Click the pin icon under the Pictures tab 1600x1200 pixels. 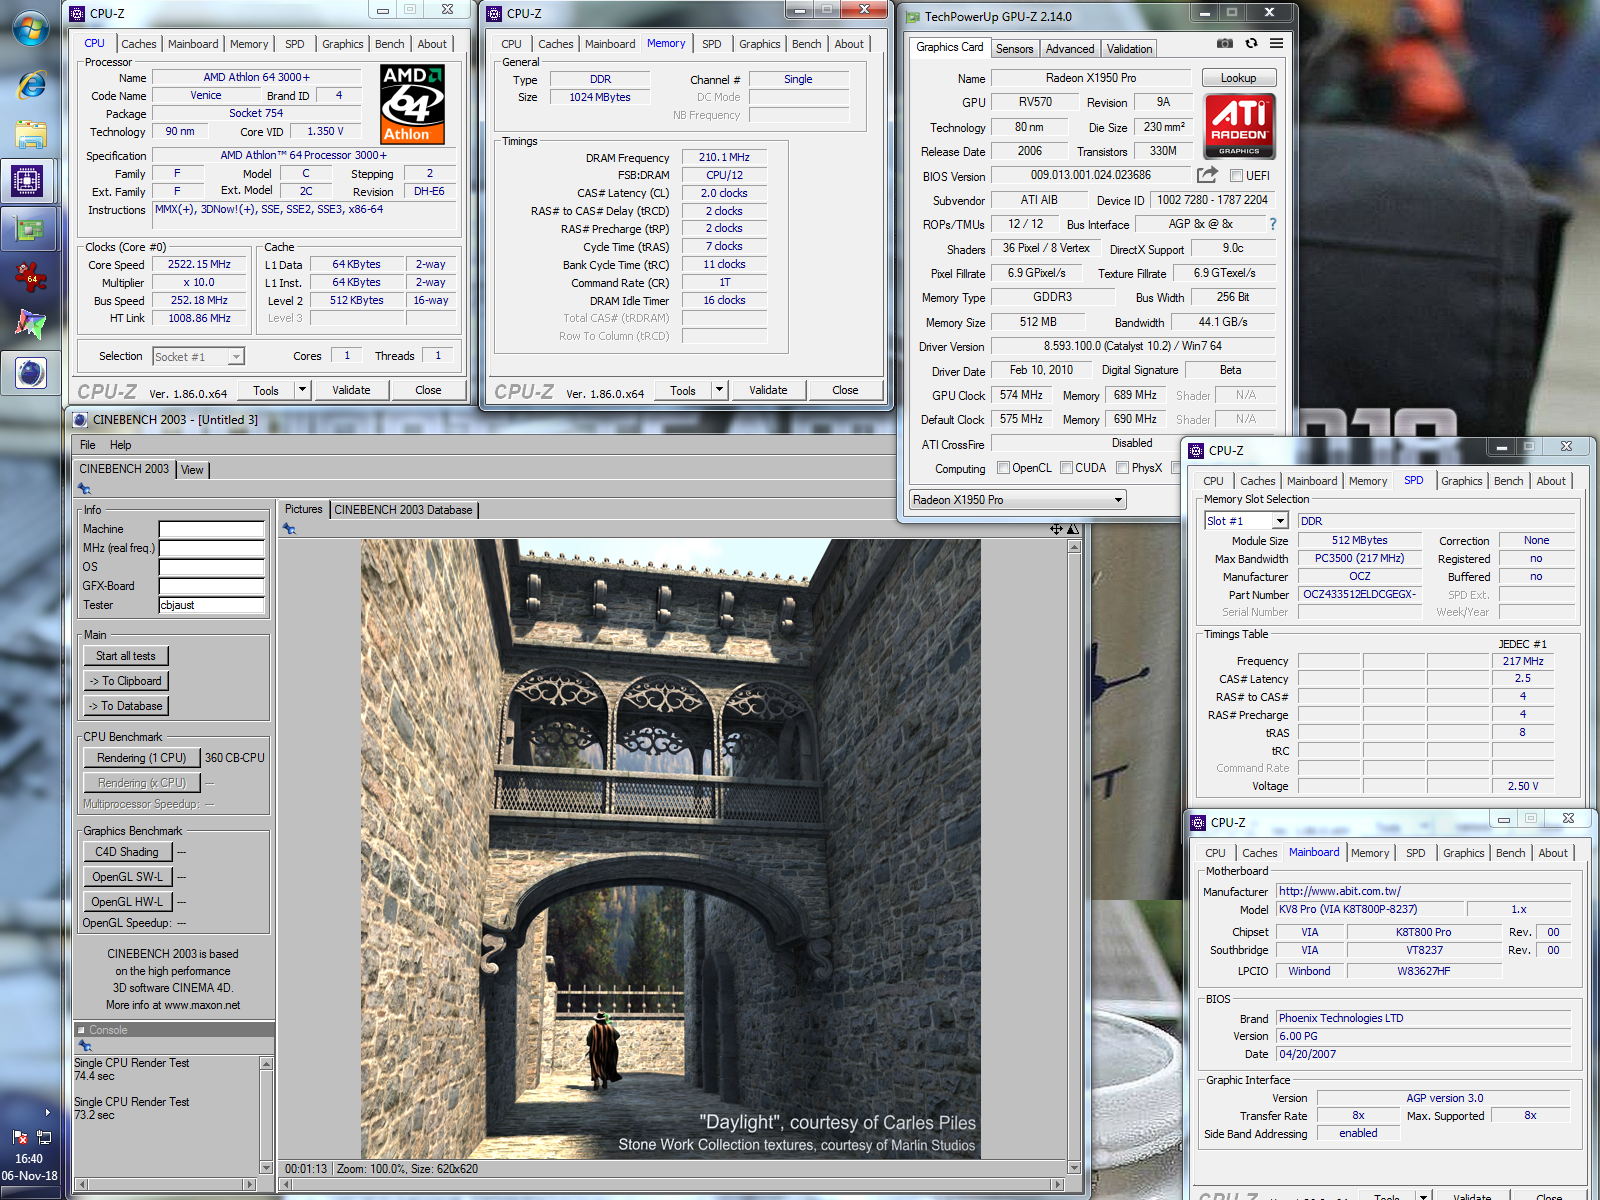[289, 529]
